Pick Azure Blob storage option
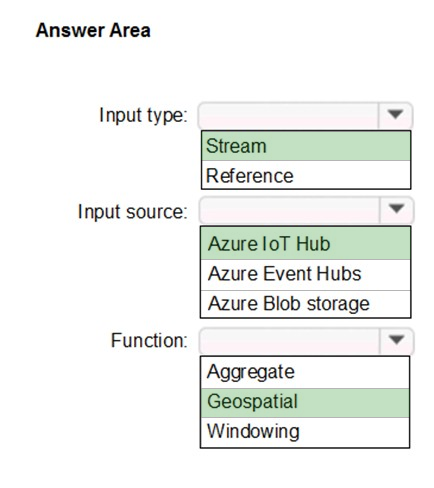The height and width of the screenshot is (488, 434). click(x=305, y=304)
